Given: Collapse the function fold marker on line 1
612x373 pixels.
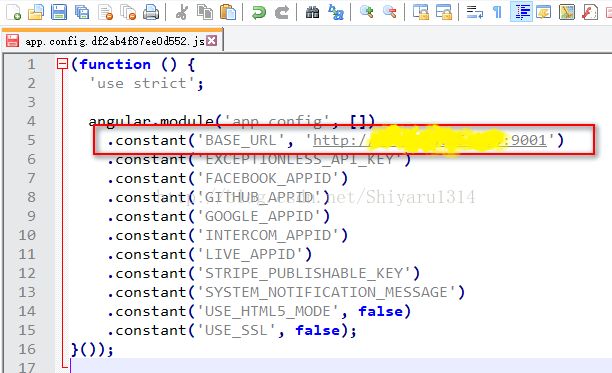Looking at the screenshot, I should 62,64.
